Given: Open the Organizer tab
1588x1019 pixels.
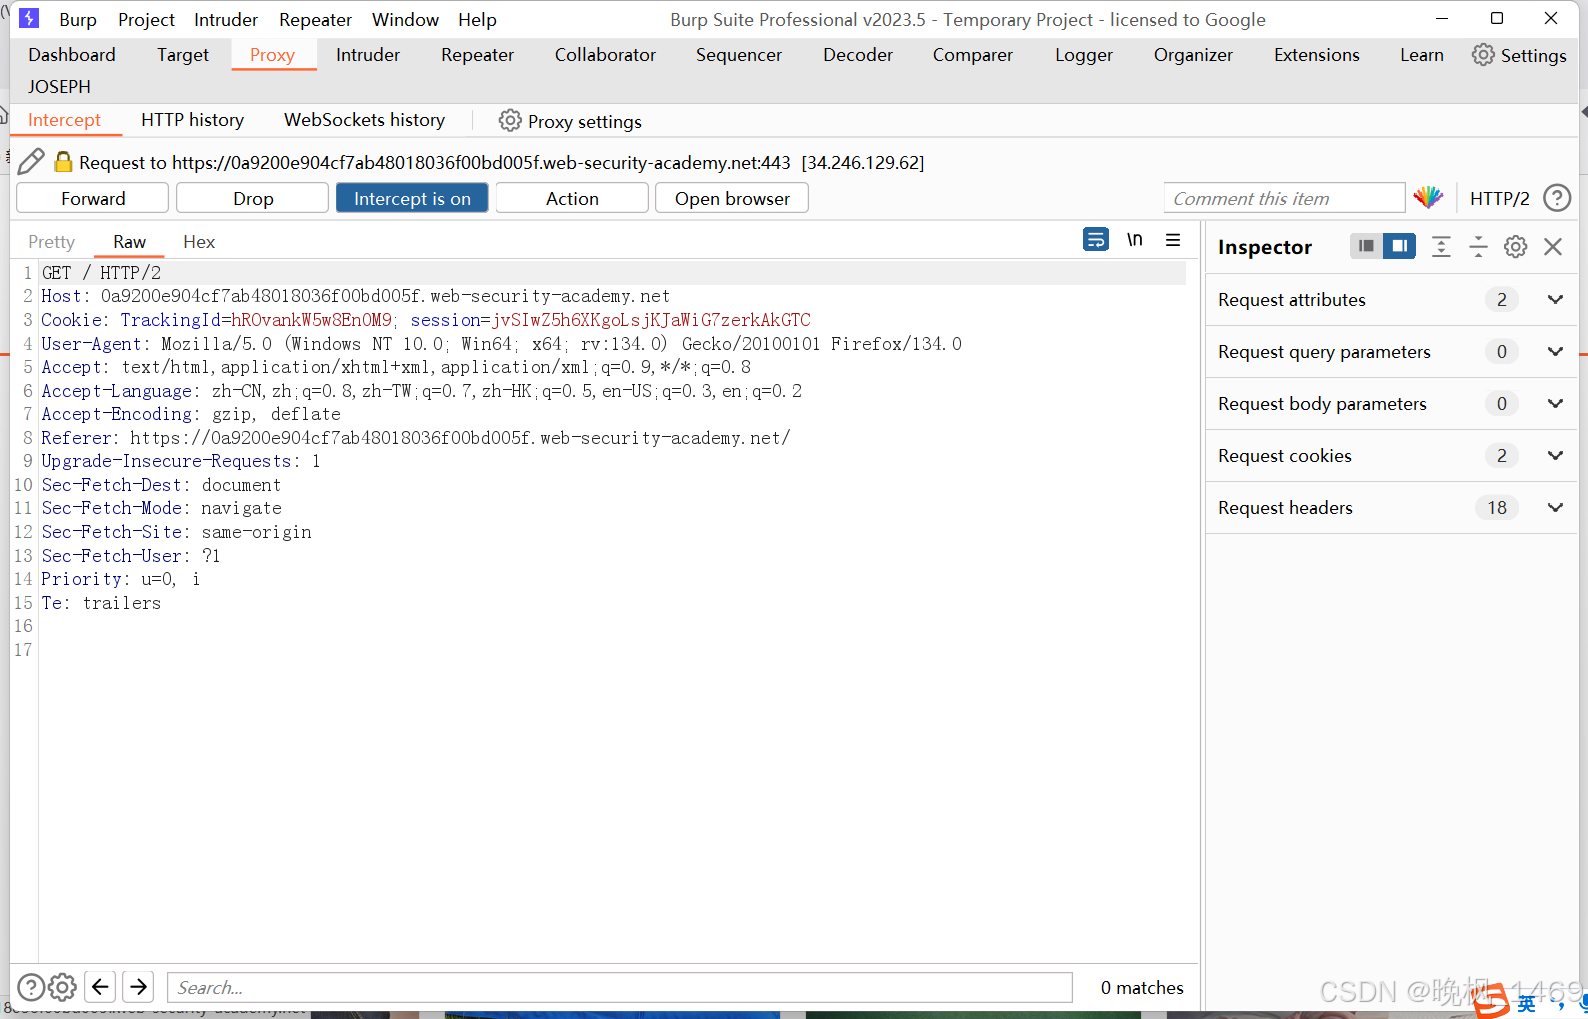Looking at the screenshot, I should pyautogui.click(x=1193, y=55).
